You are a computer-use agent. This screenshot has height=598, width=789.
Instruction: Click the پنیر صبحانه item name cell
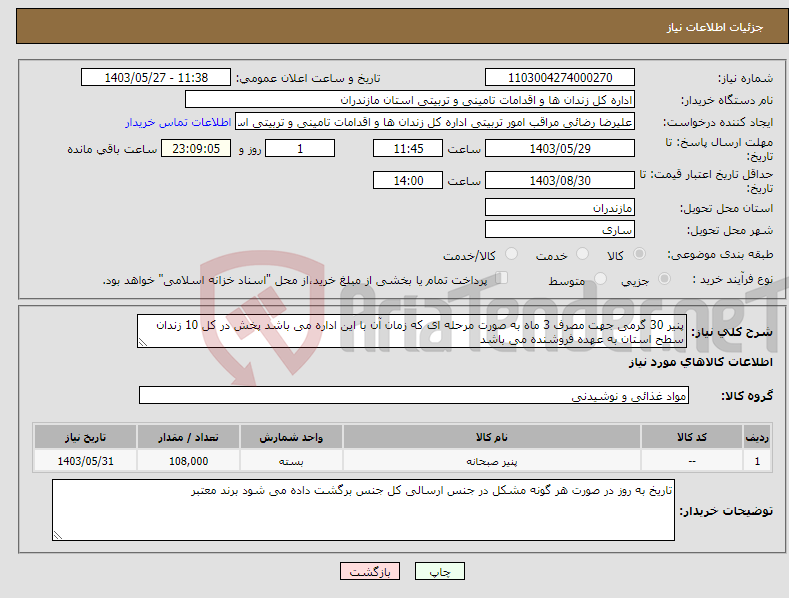point(492,461)
